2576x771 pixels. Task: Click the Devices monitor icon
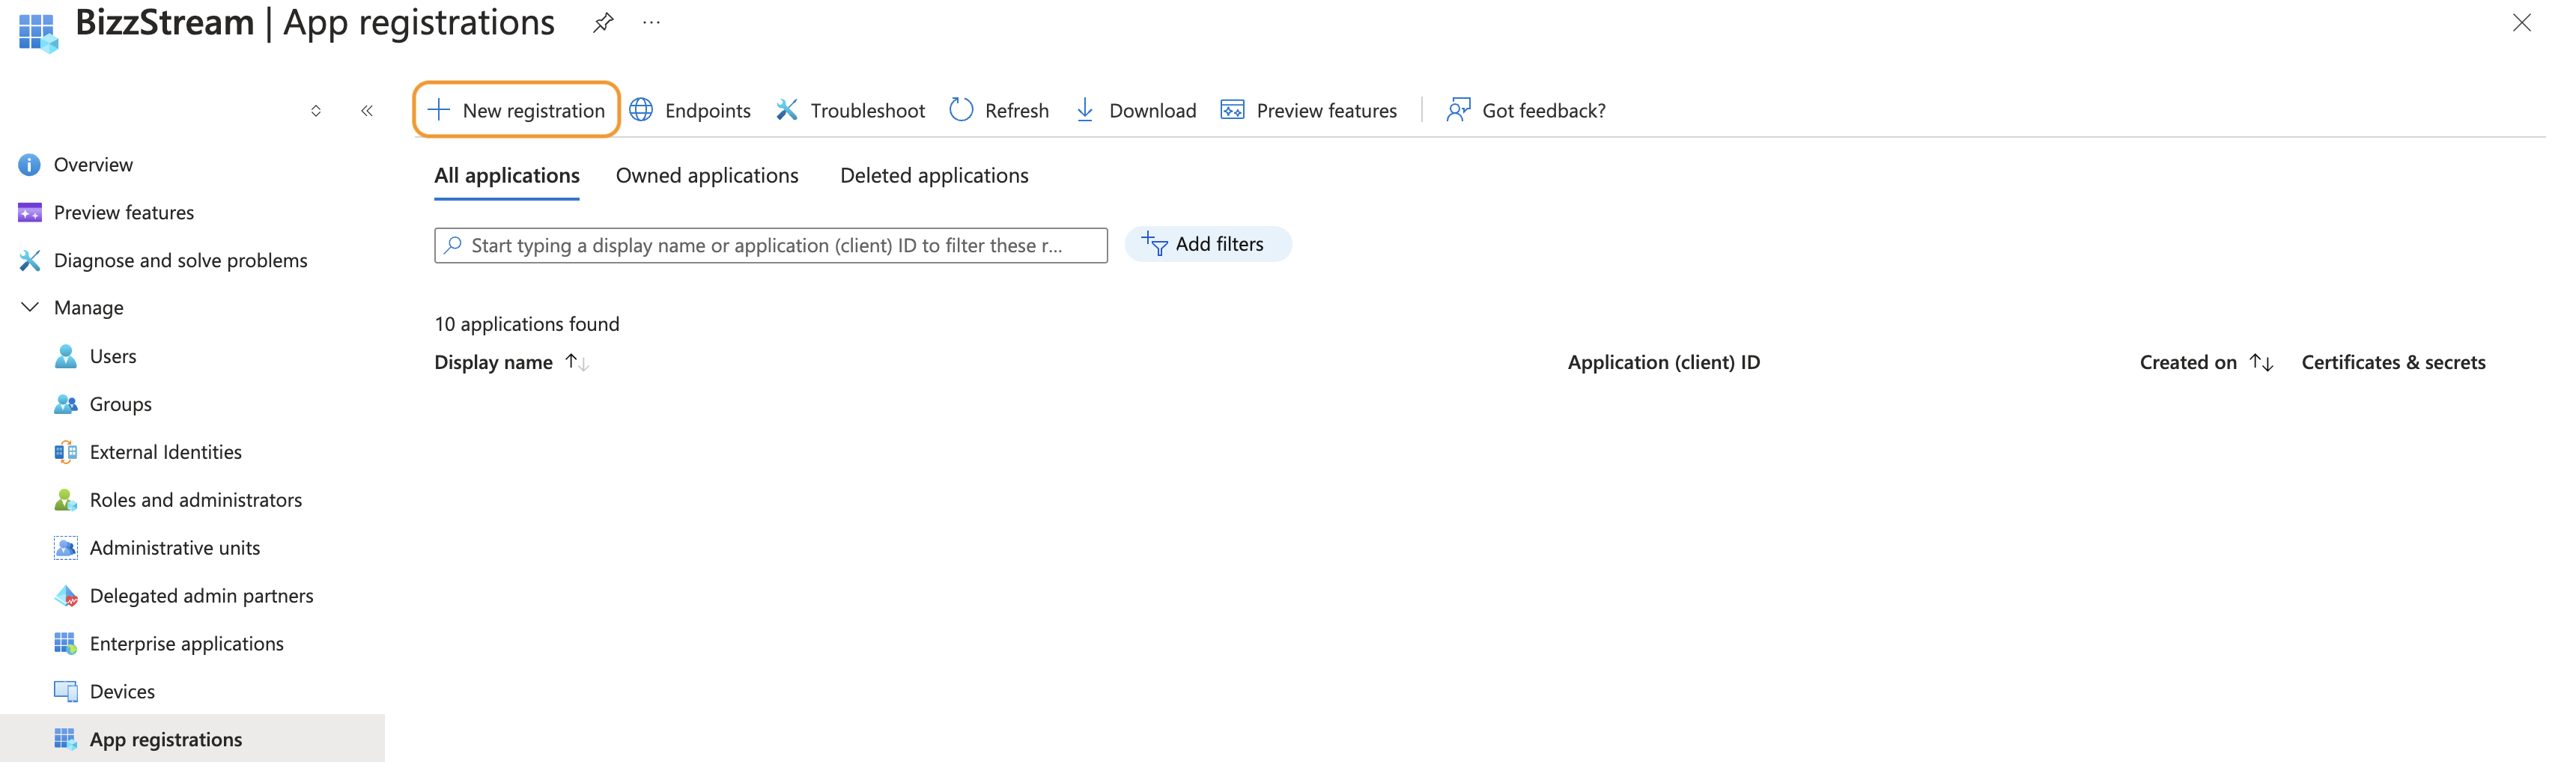[65, 693]
